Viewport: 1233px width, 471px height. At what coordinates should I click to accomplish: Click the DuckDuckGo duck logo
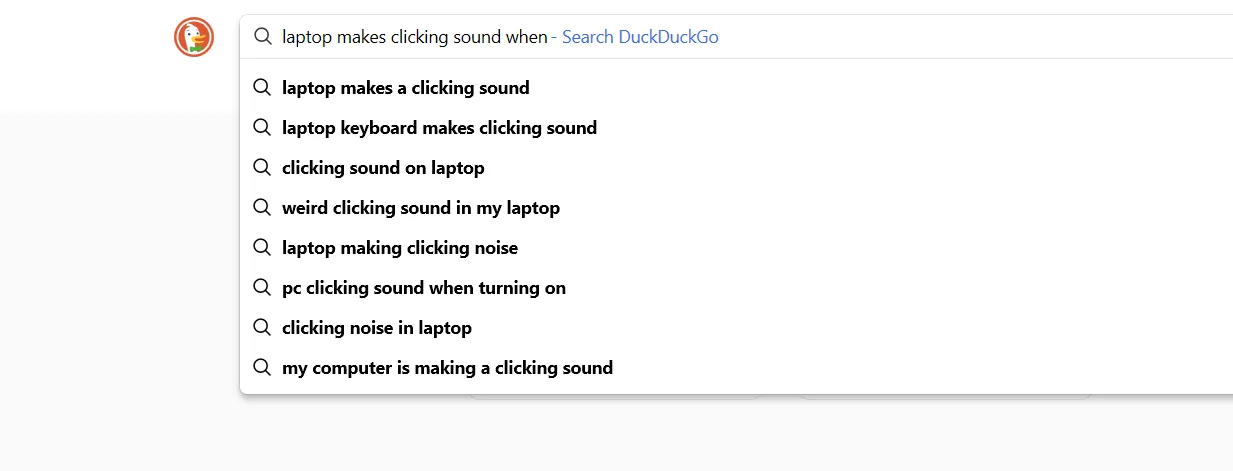coord(194,37)
